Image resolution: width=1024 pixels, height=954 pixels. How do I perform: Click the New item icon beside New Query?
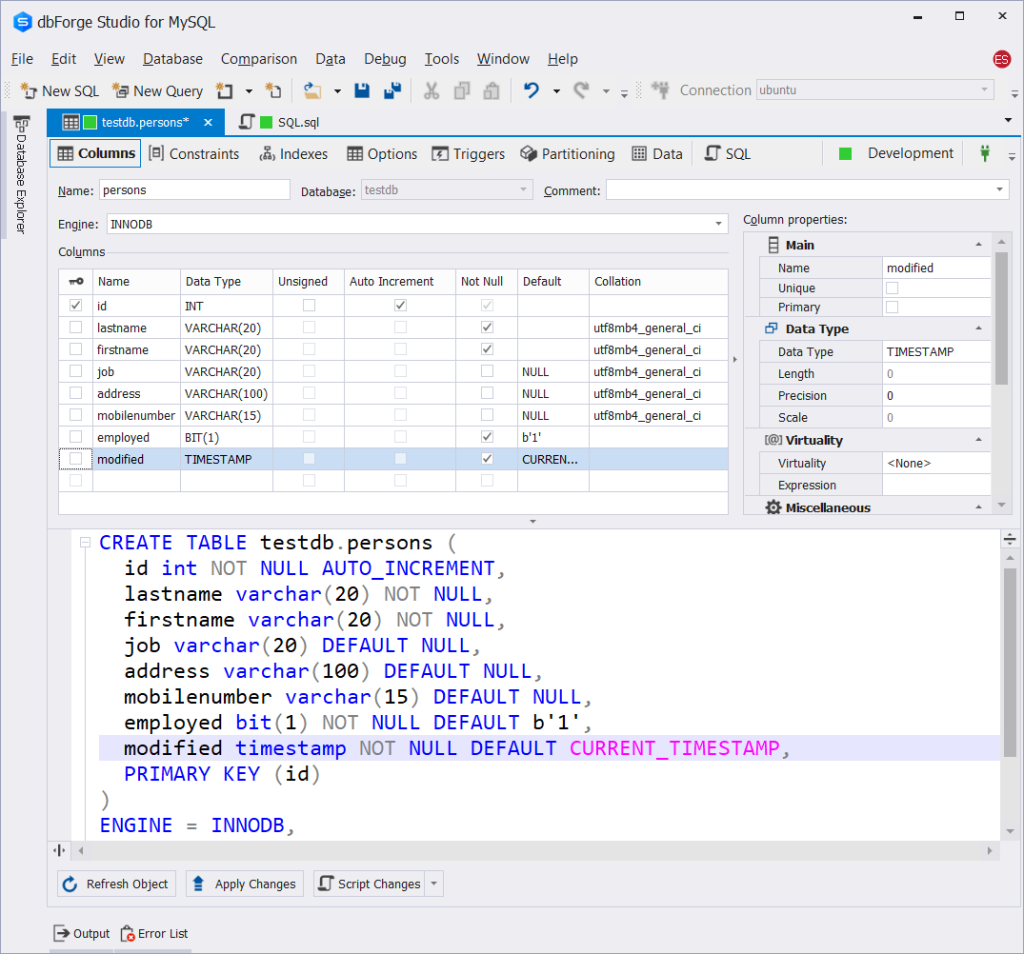(x=225, y=91)
